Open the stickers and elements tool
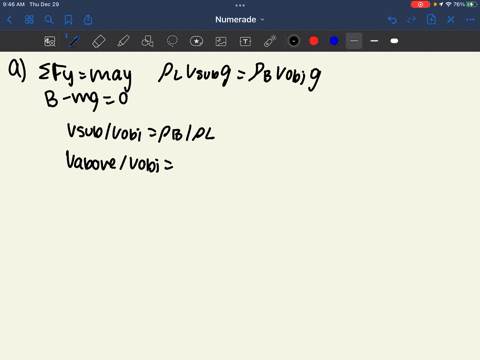 pos(196,41)
